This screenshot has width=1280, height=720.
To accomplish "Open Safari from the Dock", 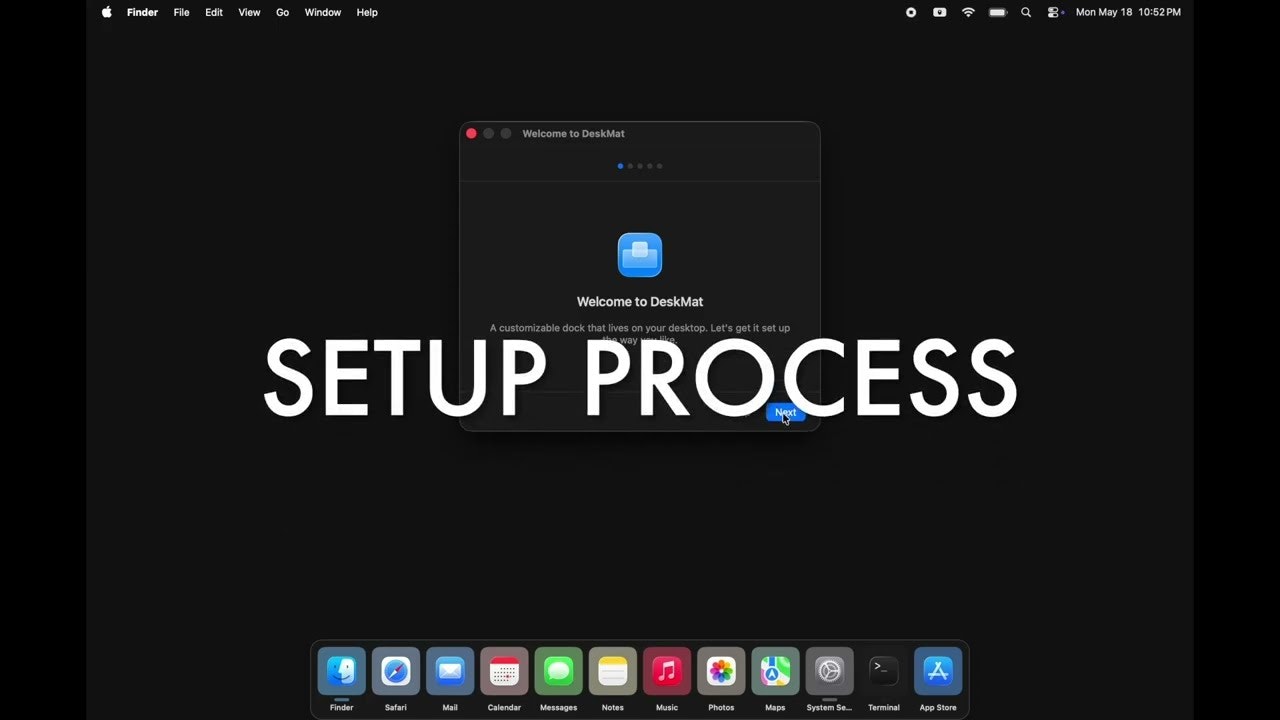I will (x=396, y=671).
